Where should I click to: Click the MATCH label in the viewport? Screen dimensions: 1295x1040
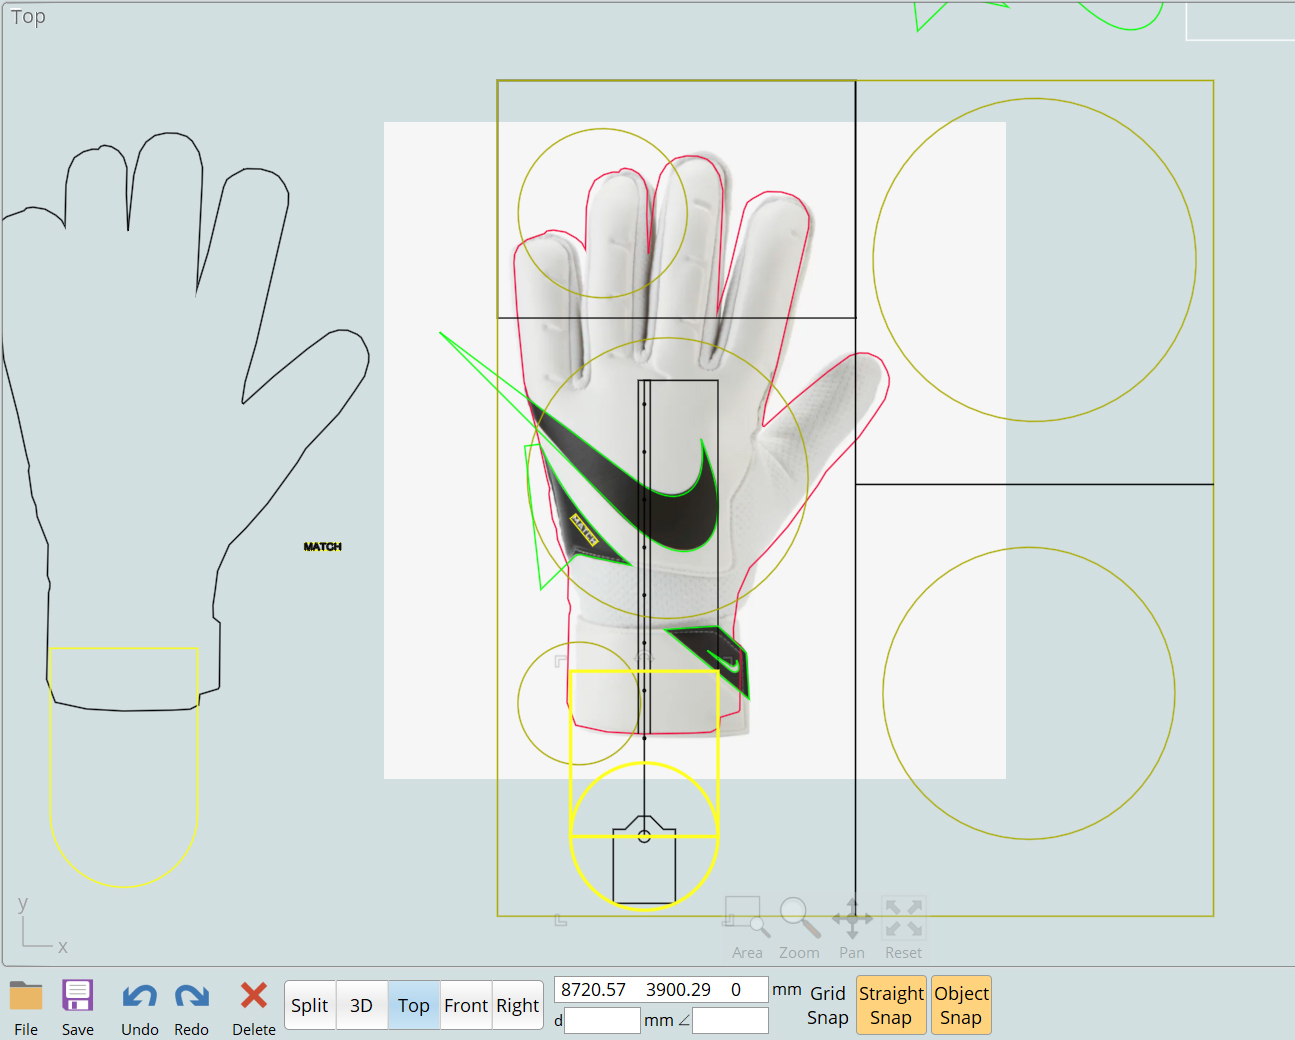pyautogui.click(x=323, y=547)
